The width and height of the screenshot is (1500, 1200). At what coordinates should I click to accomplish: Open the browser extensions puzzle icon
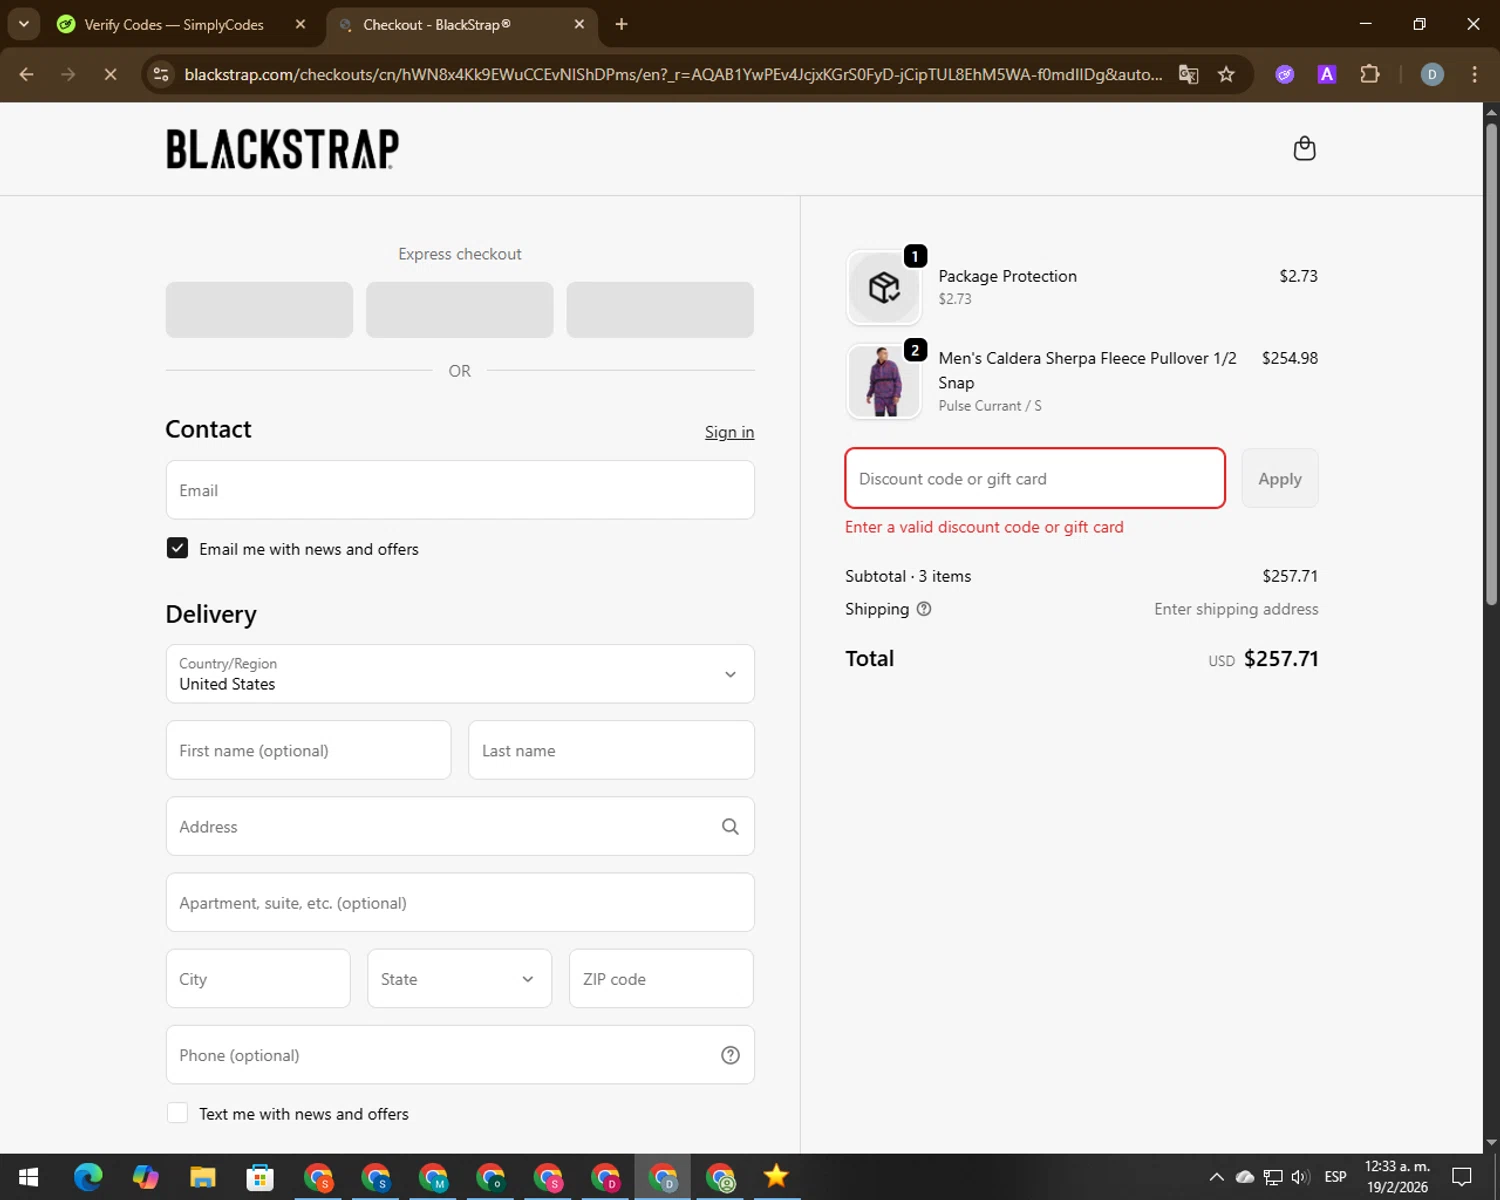(1370, 74)
